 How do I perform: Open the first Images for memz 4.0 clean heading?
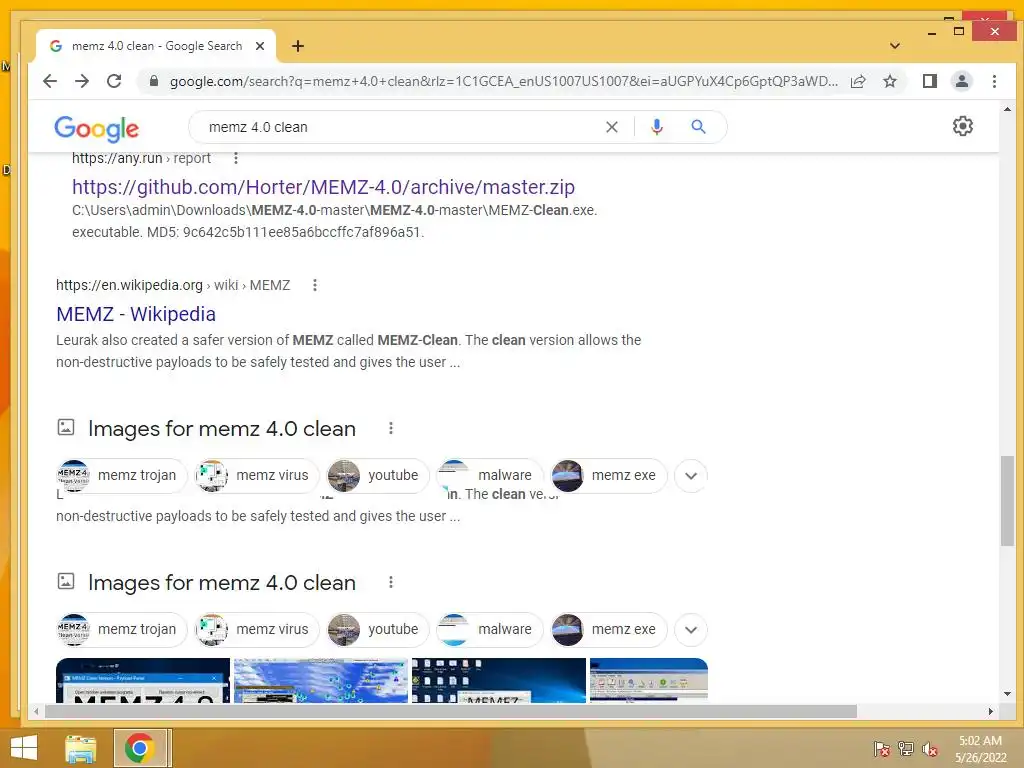[x=222, y=429]
